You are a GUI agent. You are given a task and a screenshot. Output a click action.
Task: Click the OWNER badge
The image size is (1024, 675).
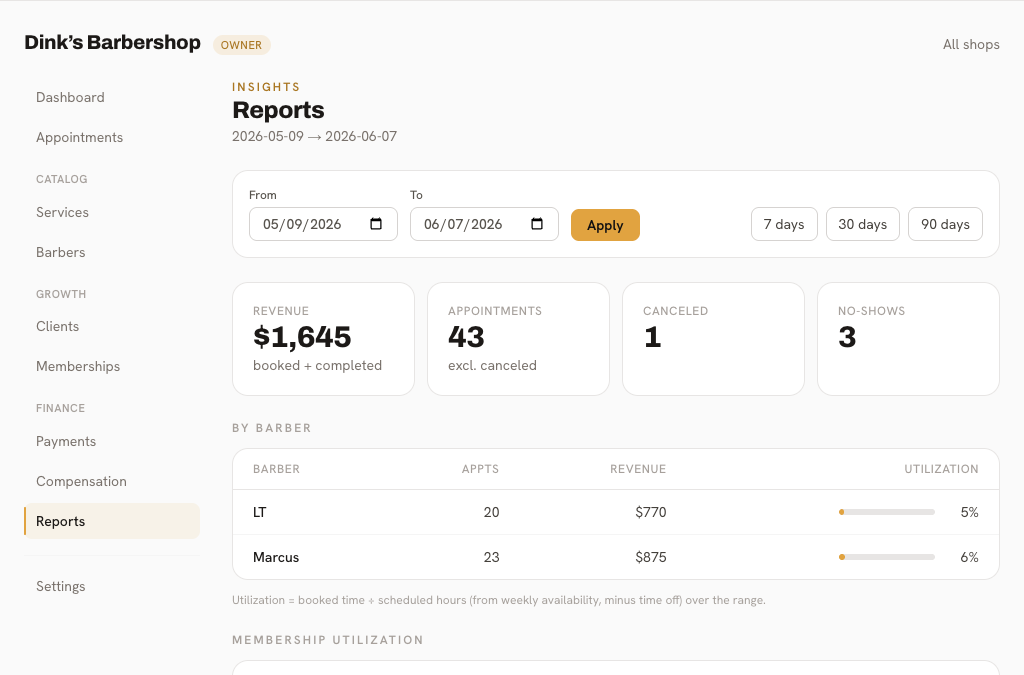pyautogui.click(x=241, y=45)
